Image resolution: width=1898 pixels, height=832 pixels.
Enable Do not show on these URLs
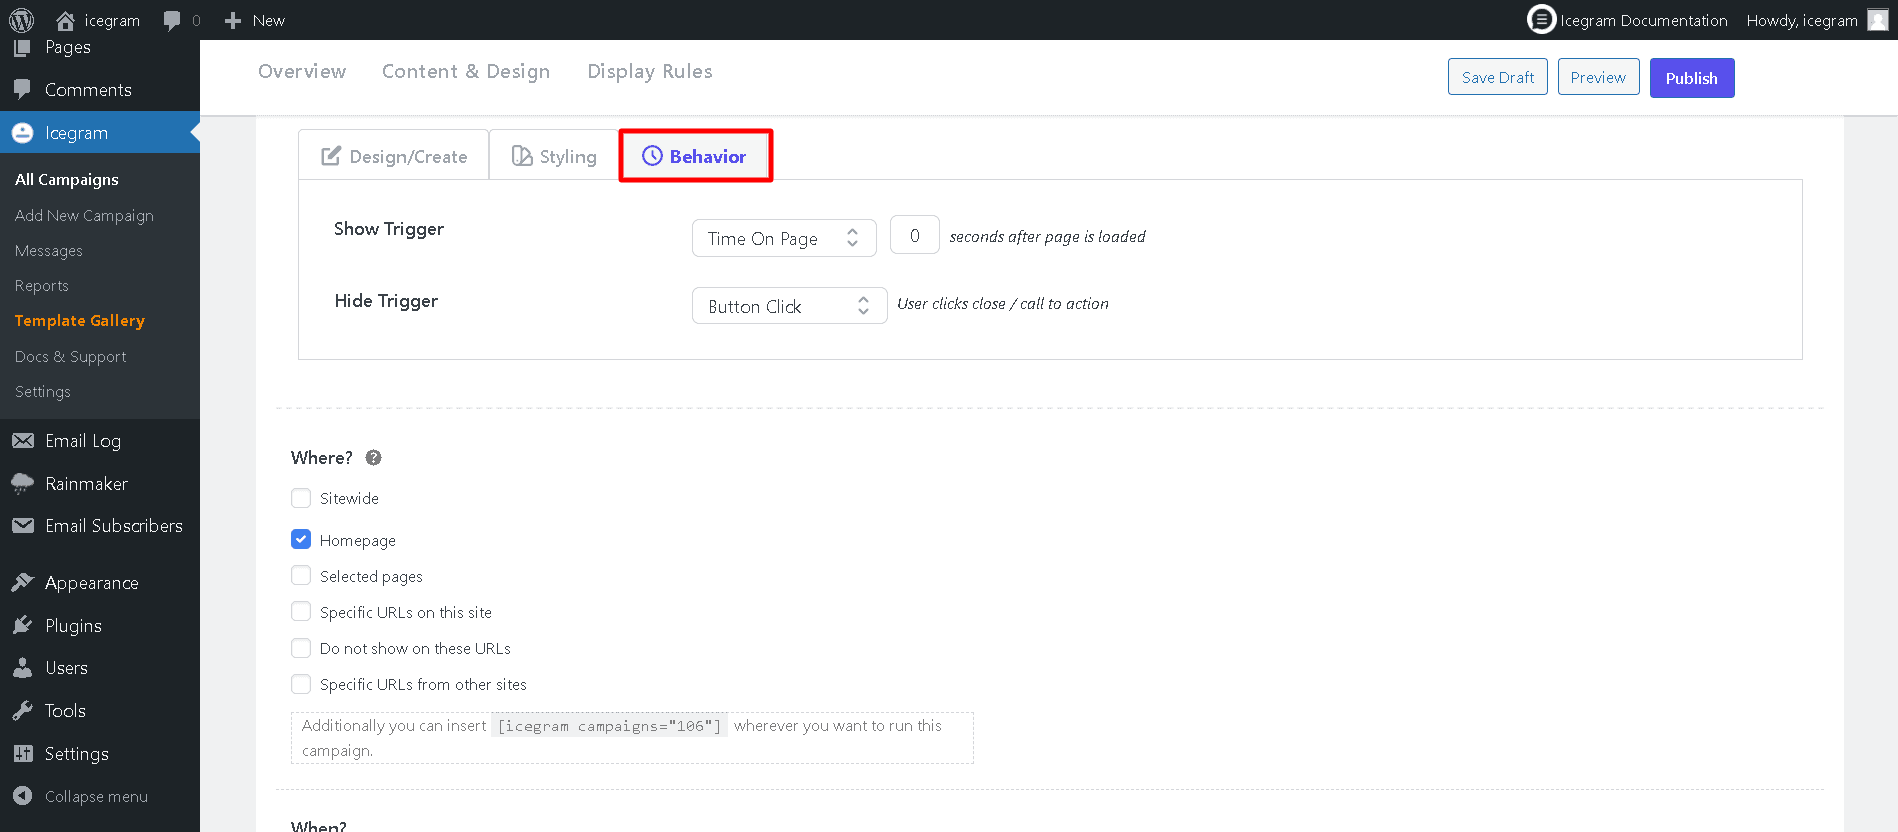[301, 647]
